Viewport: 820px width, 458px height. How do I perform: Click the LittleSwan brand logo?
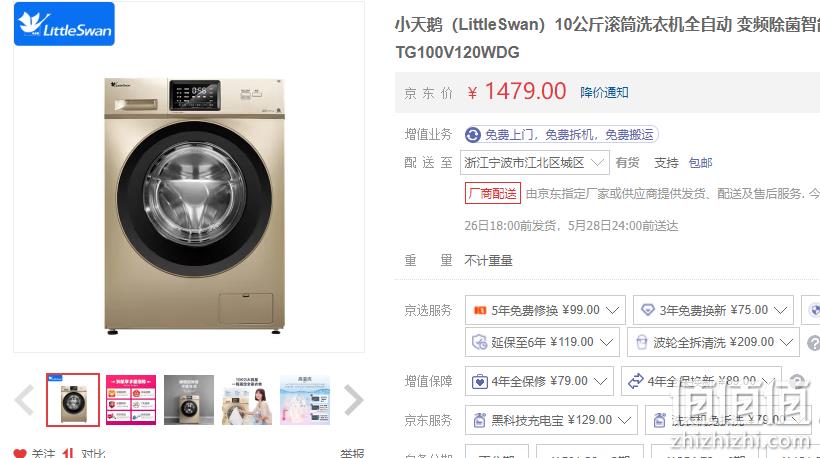click(x=64, y=24)
